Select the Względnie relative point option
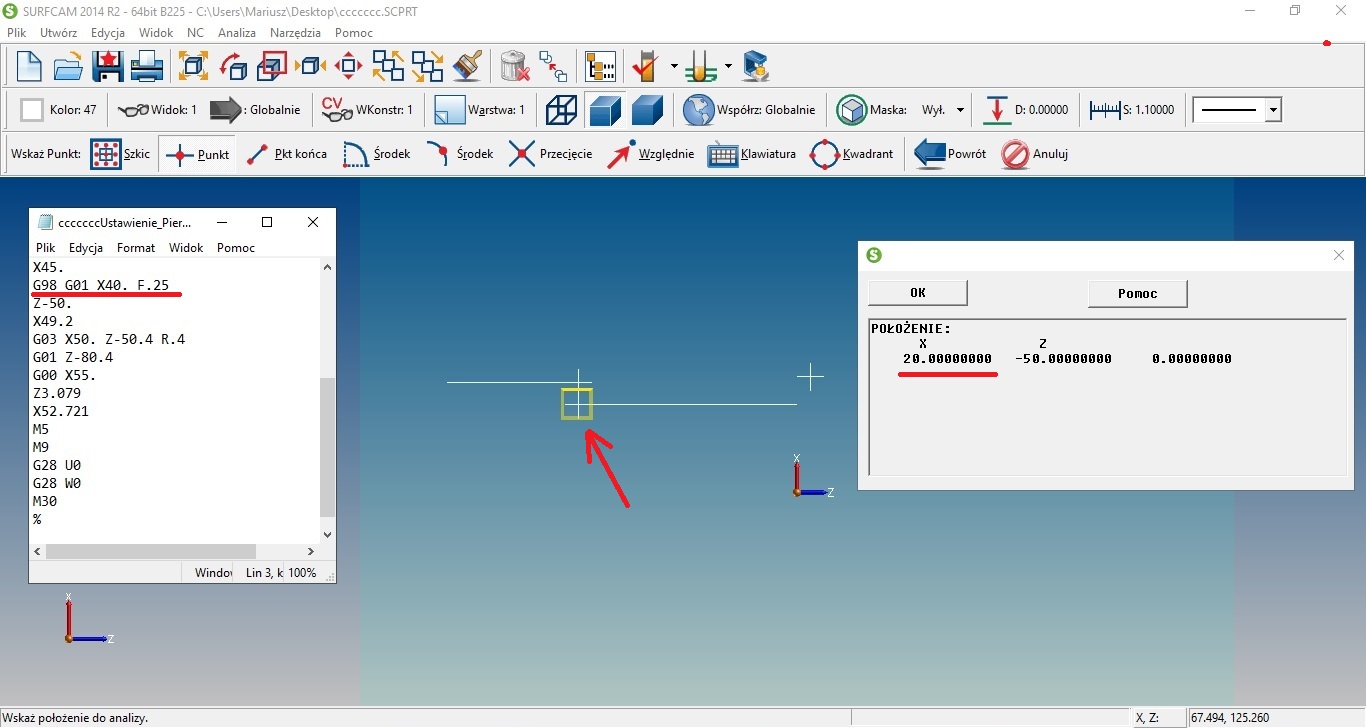1366x728 pixels. point(650,154)
